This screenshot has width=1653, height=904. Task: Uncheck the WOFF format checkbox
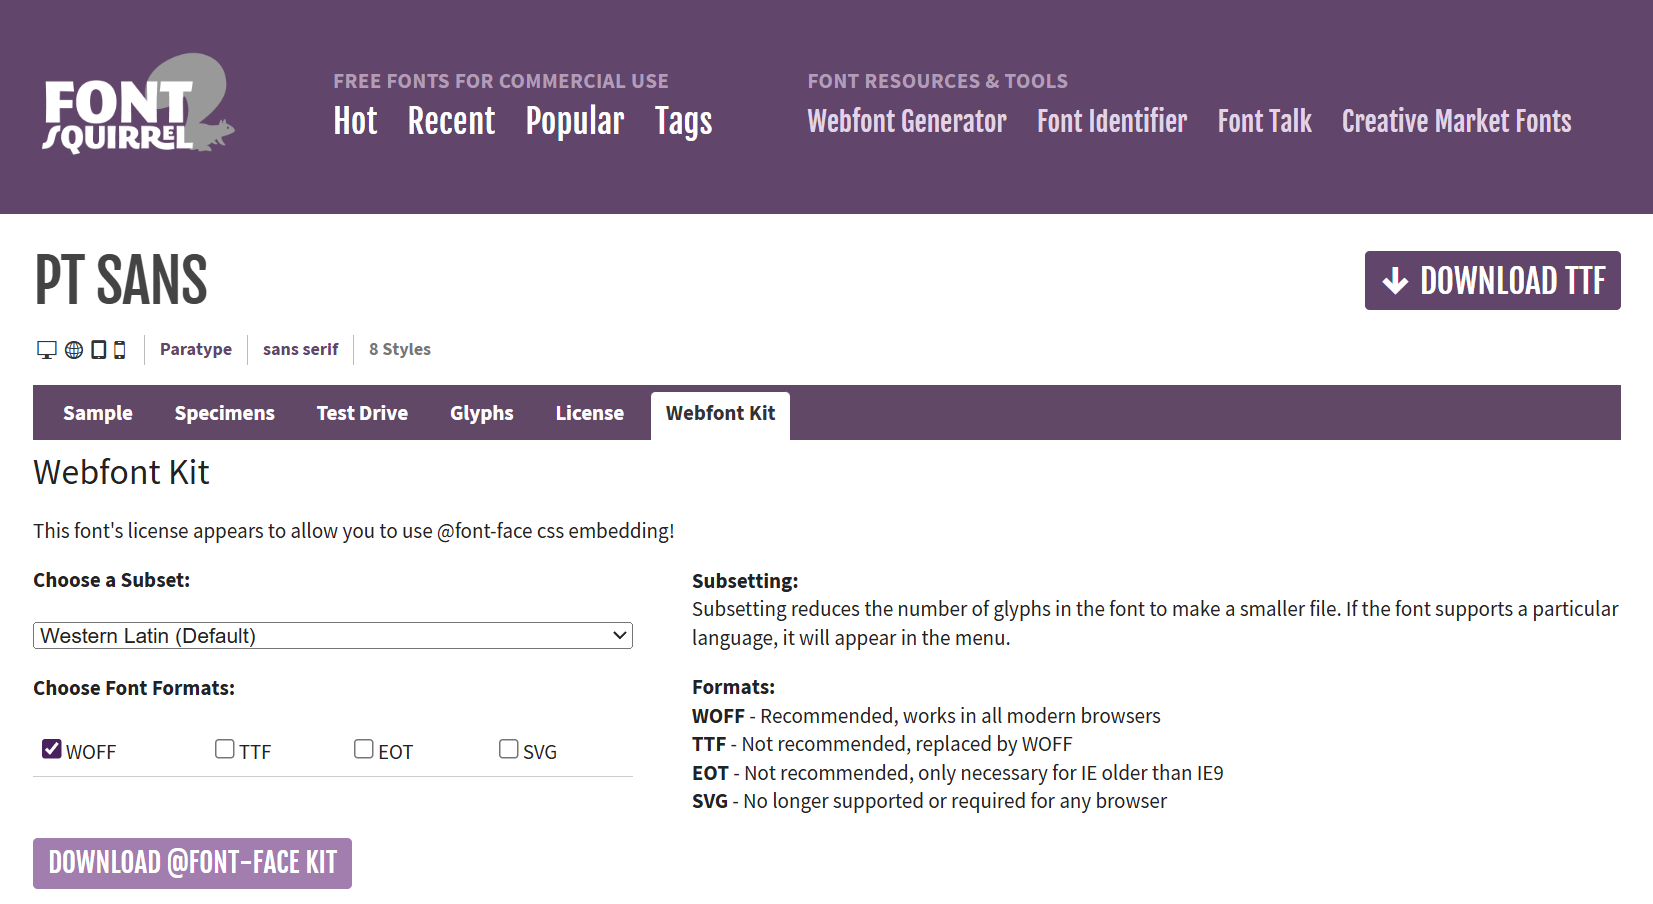[x=52, y=749]
